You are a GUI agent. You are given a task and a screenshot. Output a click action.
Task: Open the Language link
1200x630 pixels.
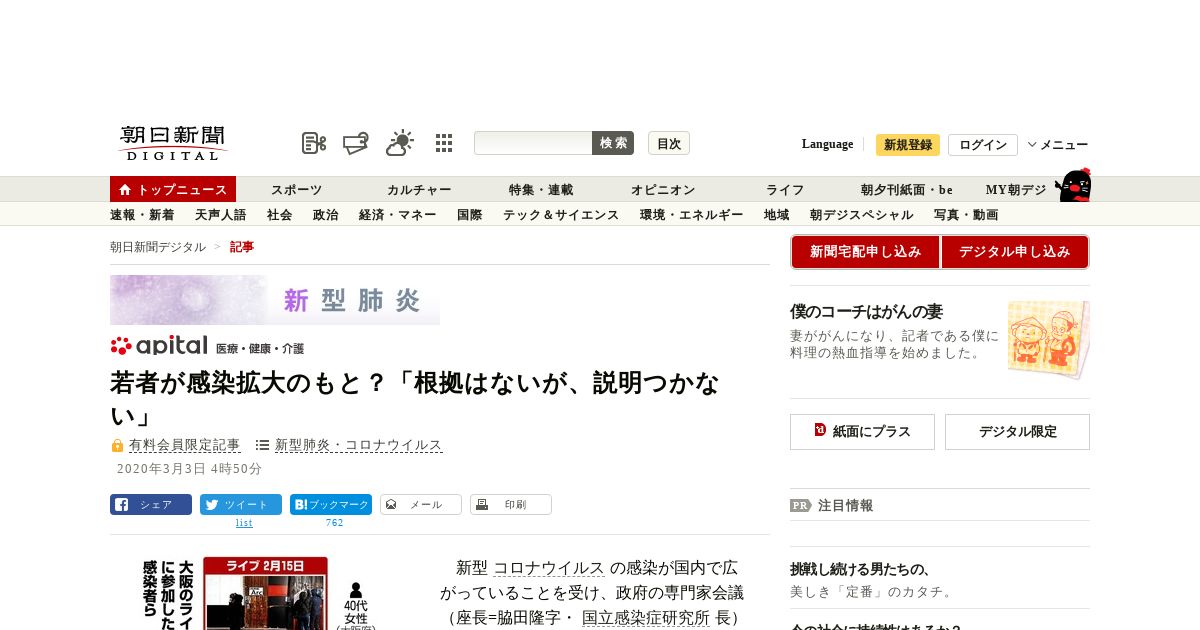coord(827,144)
